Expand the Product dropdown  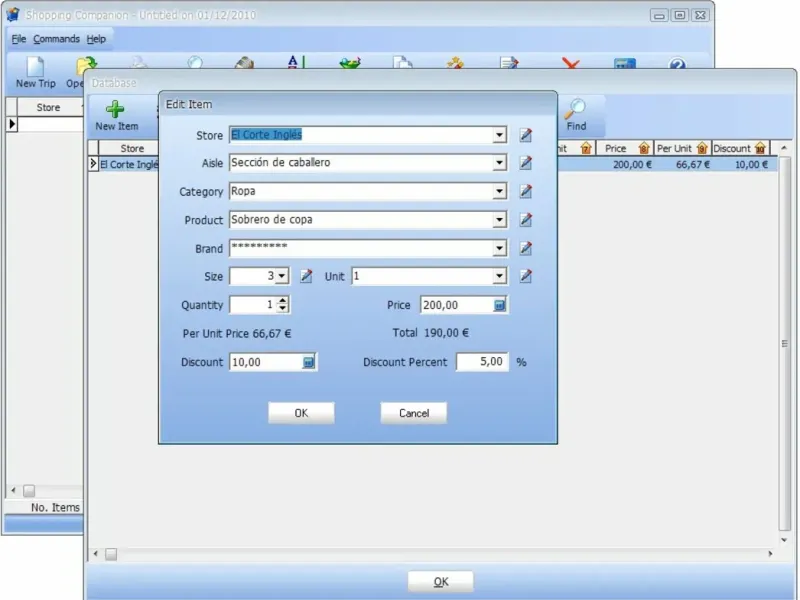(x=499, y=220)
